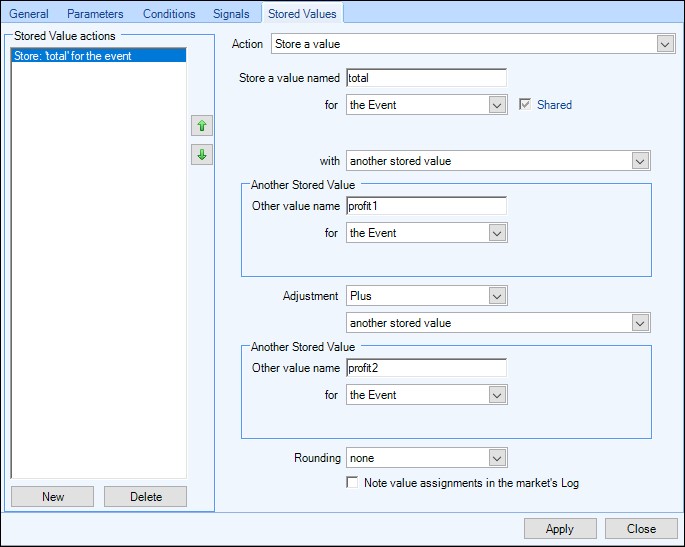Click the Apply button
The width and height of the screenshot is (685, 547).
point(560,529)
